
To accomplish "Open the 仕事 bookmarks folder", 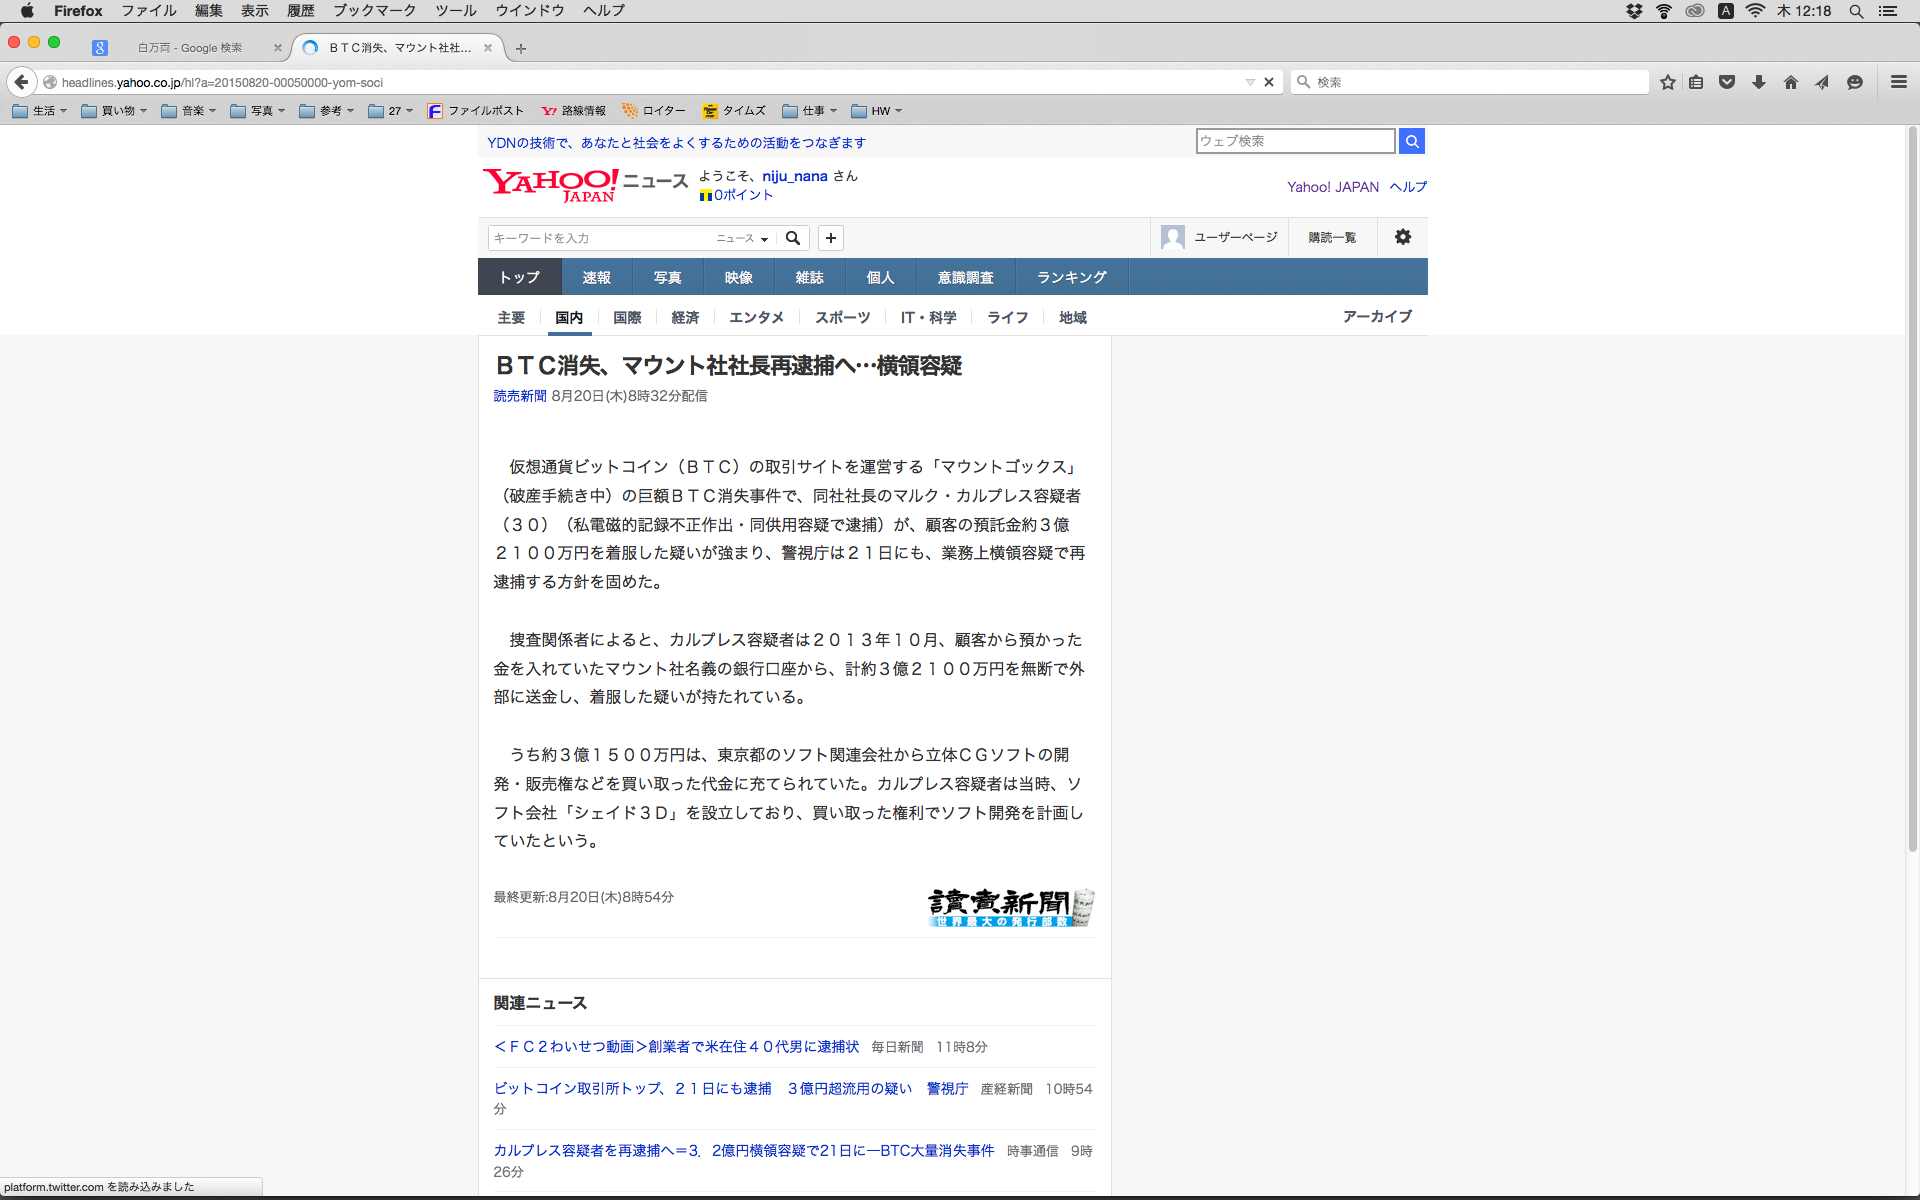I will [x=810, y=111].
